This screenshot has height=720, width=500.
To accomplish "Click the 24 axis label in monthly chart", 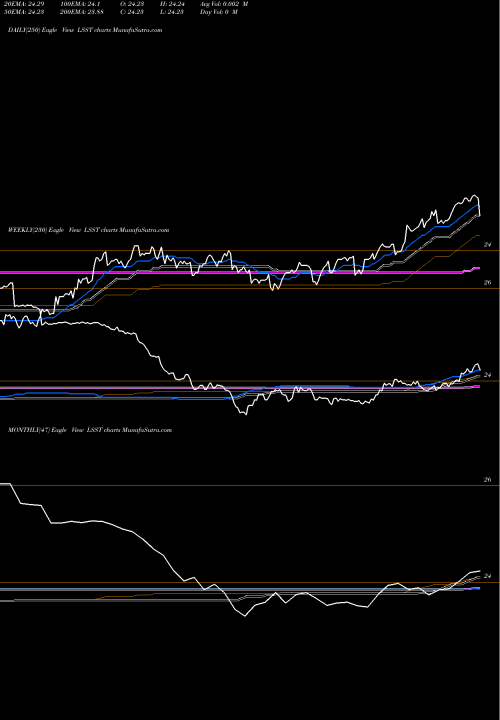I will point(488,576).
